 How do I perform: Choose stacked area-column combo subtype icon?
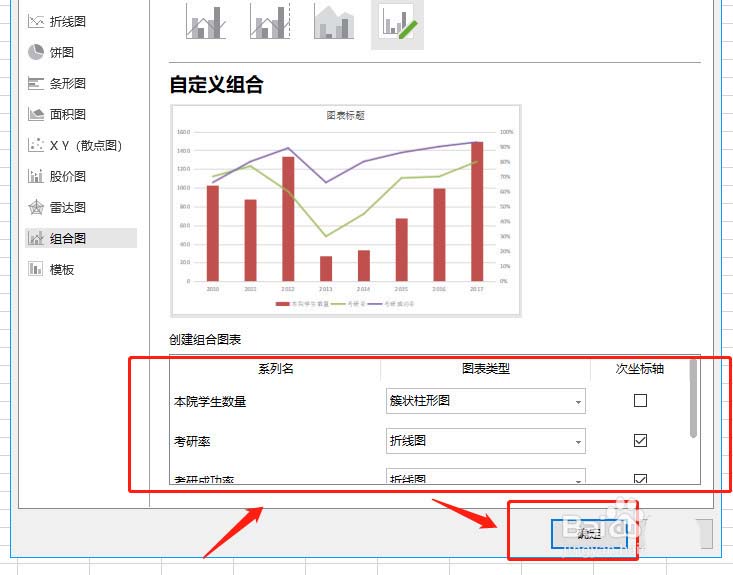coord(334,22)
